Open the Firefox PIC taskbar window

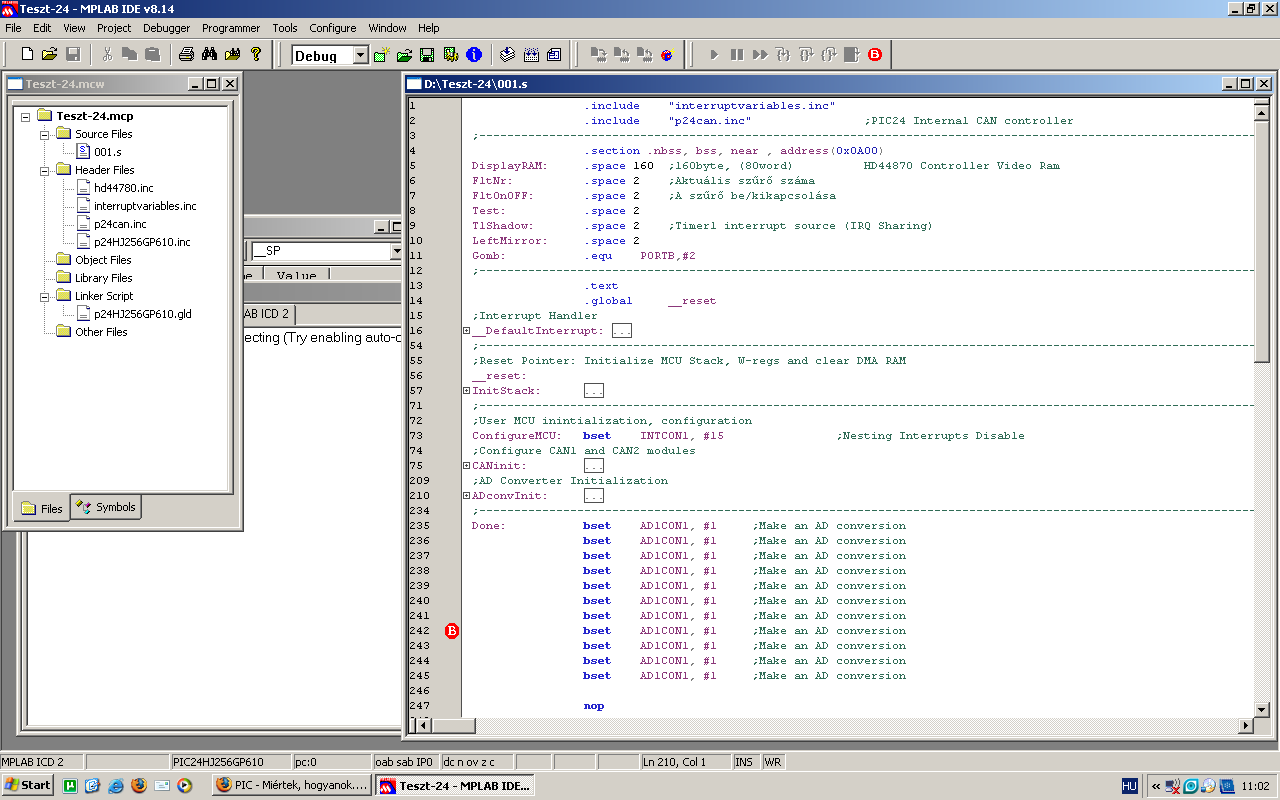pyautogui.click(x=292, y=785)
